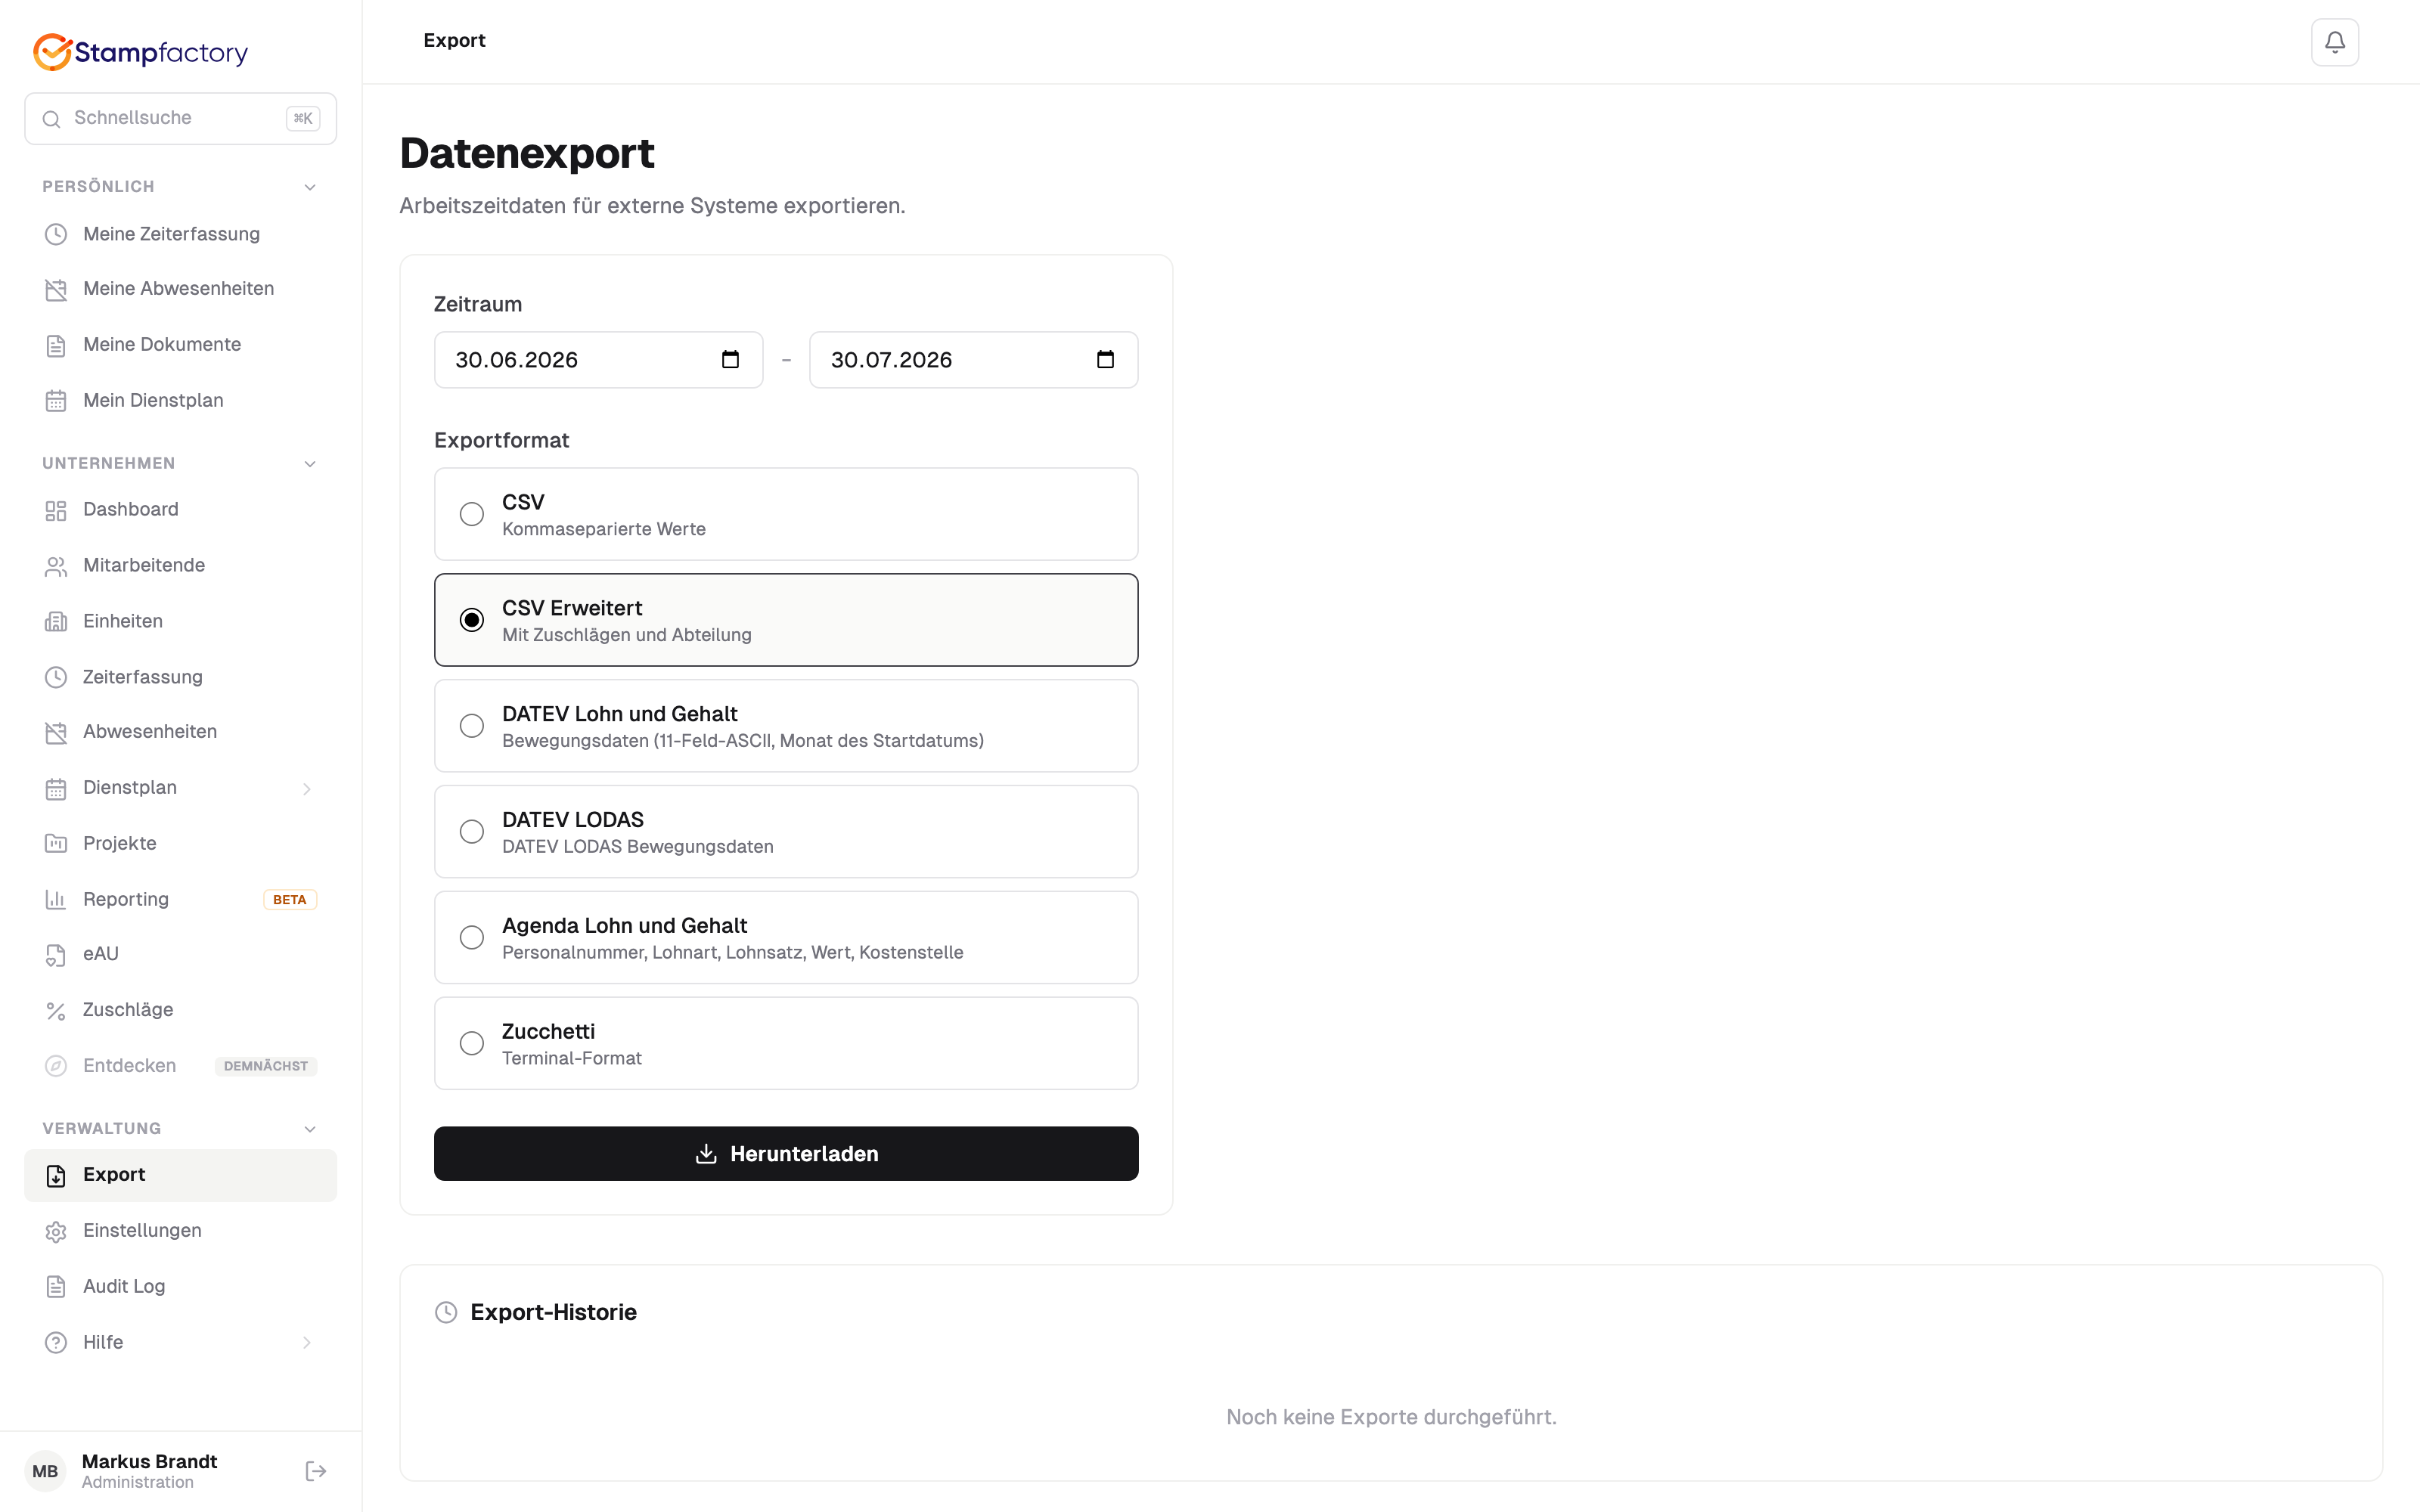The image size is (2420, 1512).
Task: Click the Zuschläge percent icon
Action: pos(56,1010)
